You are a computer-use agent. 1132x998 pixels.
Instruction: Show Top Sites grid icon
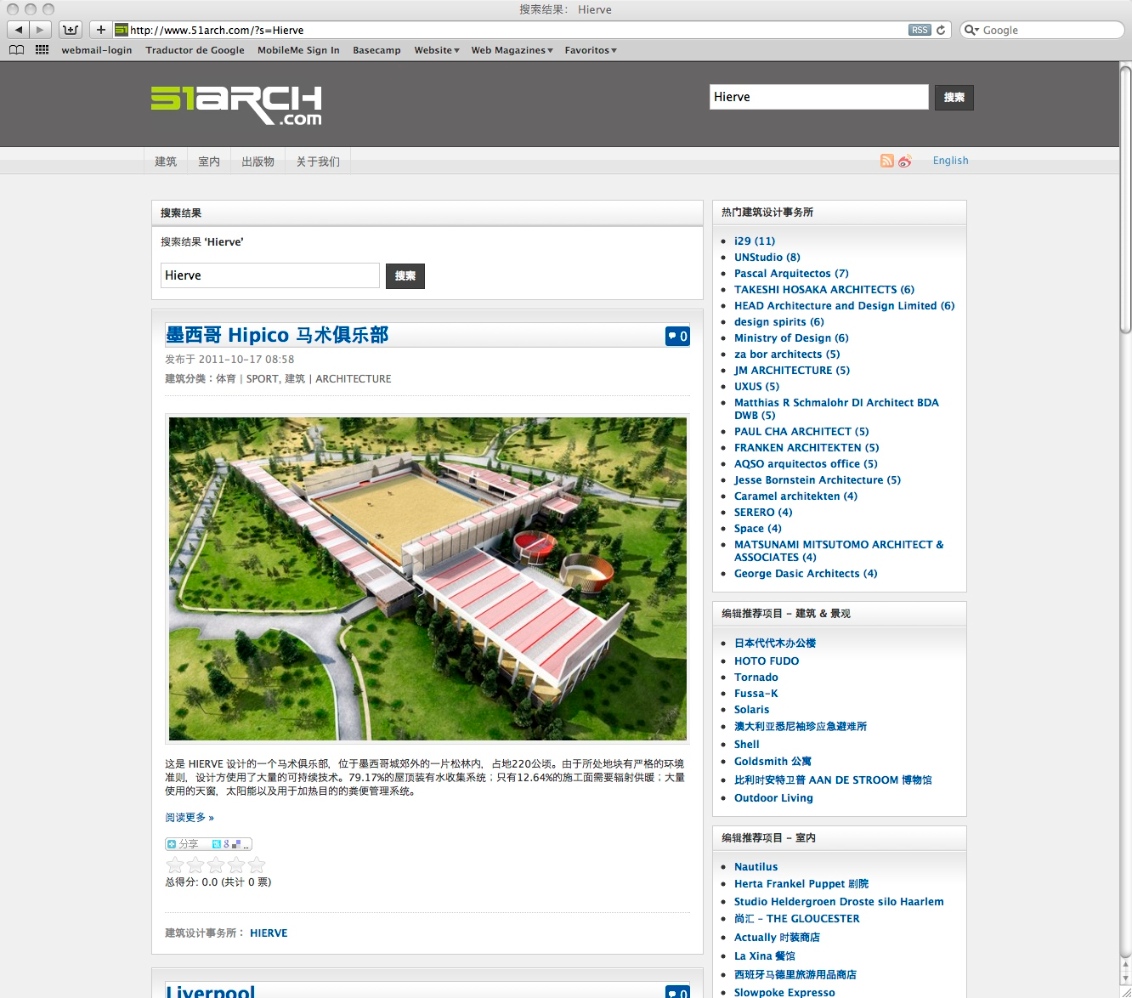[42, 50]
